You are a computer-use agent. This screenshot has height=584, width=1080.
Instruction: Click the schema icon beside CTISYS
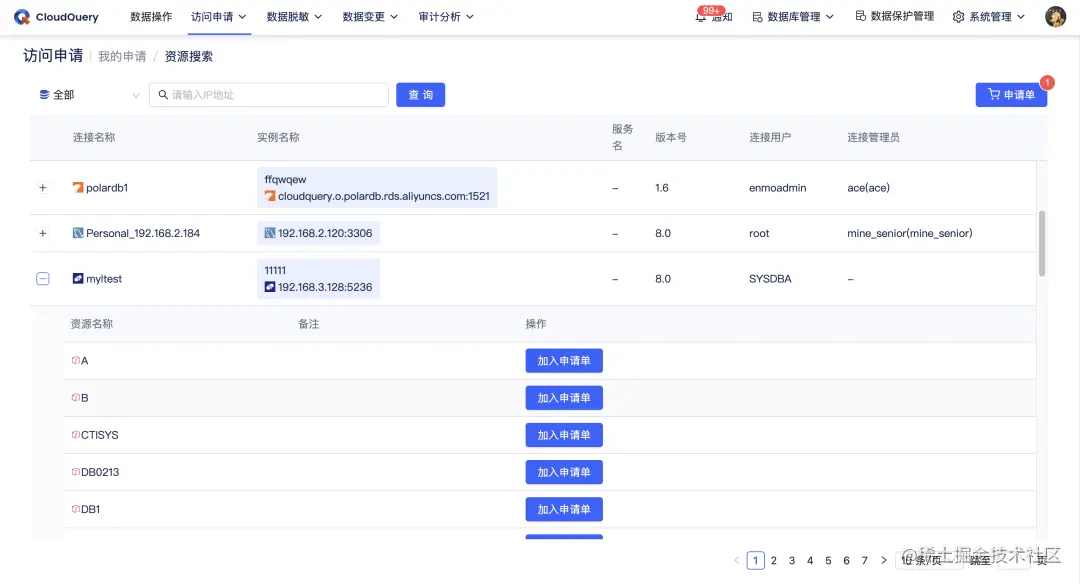(x=76, y=435)
